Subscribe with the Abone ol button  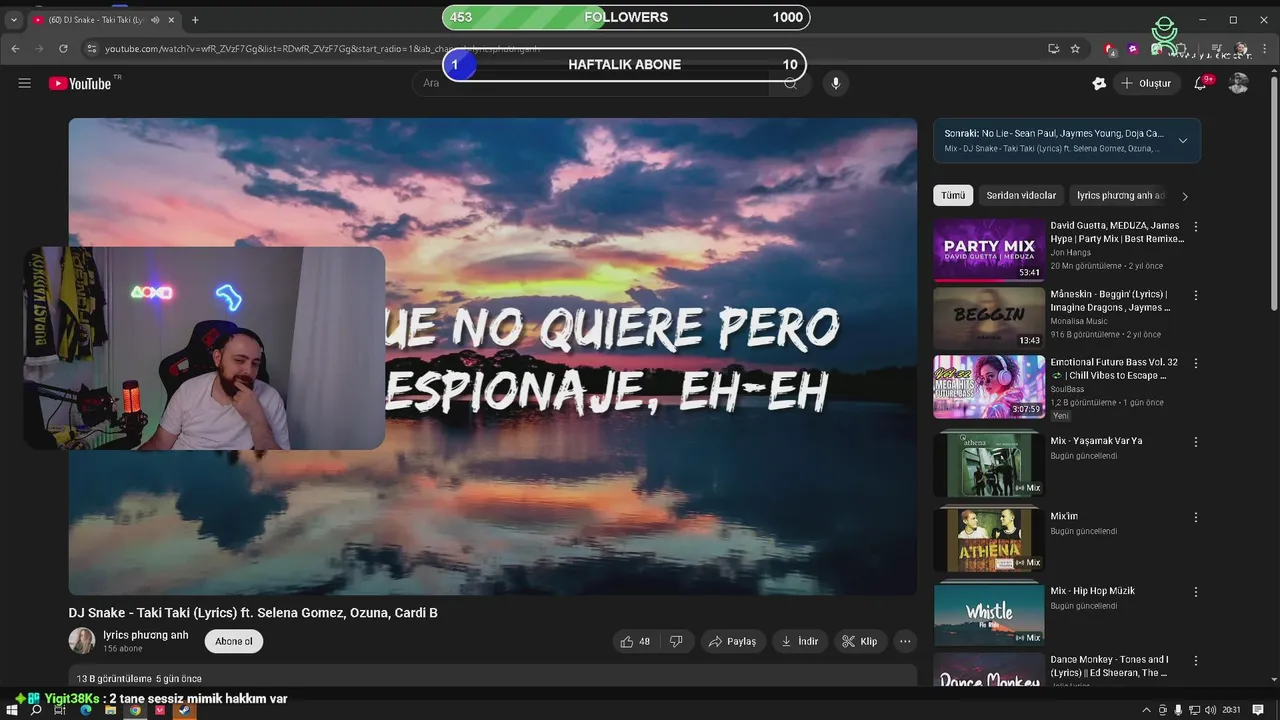click(234, 641)
